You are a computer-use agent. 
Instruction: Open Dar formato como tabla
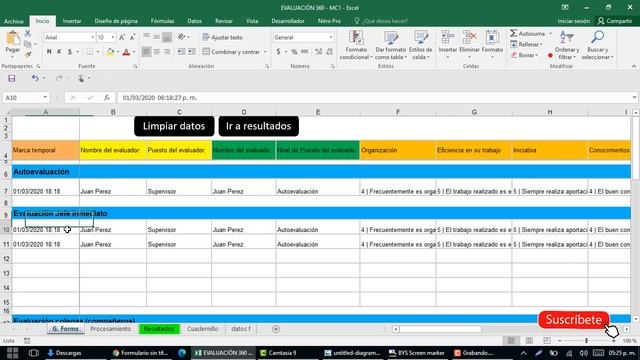pos(391,45)
